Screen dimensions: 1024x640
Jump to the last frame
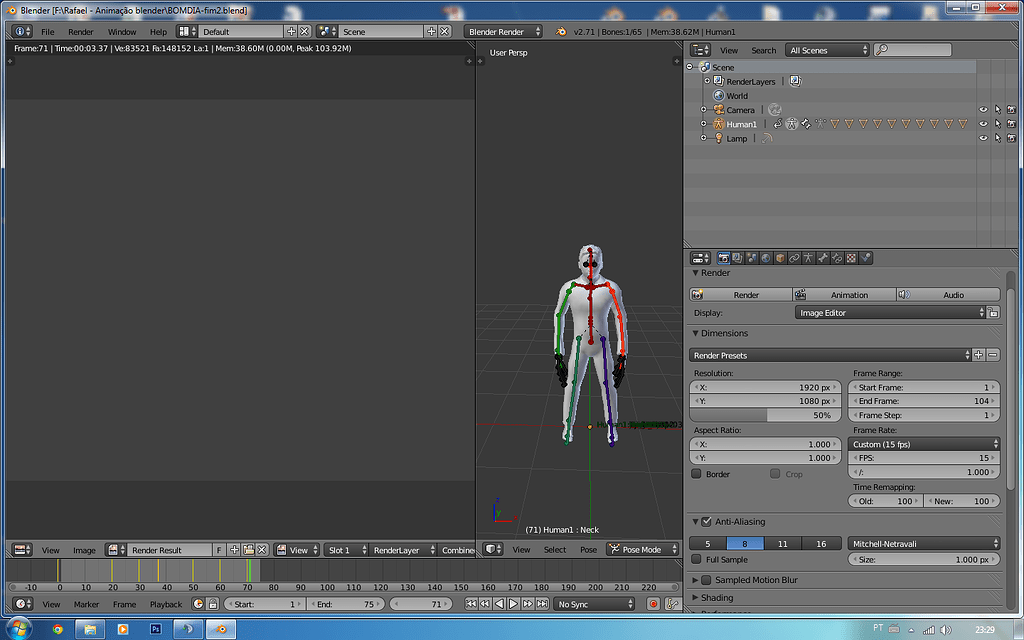coord(542,604)
